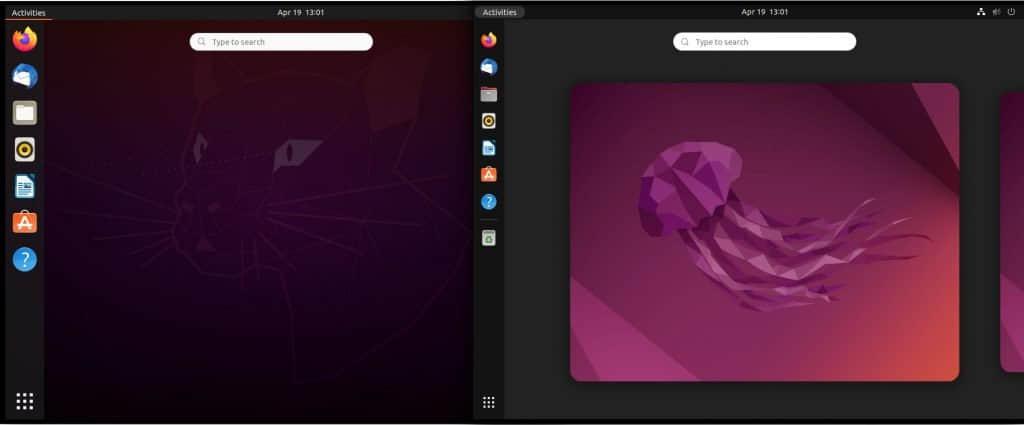Image resolution: width=1024 pixels, height=425 pixels.
Task: Open Files in the jellyfish desktop's dock
Action: coord(489,94)
